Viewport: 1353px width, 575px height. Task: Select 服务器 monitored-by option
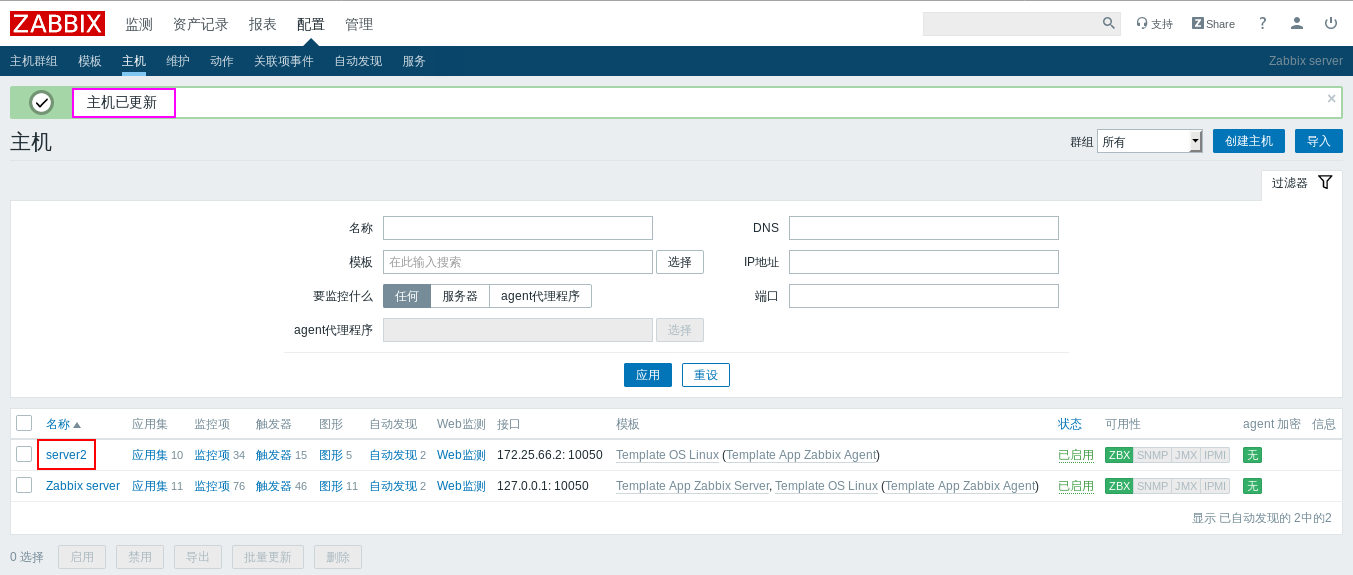coord(460,296)
